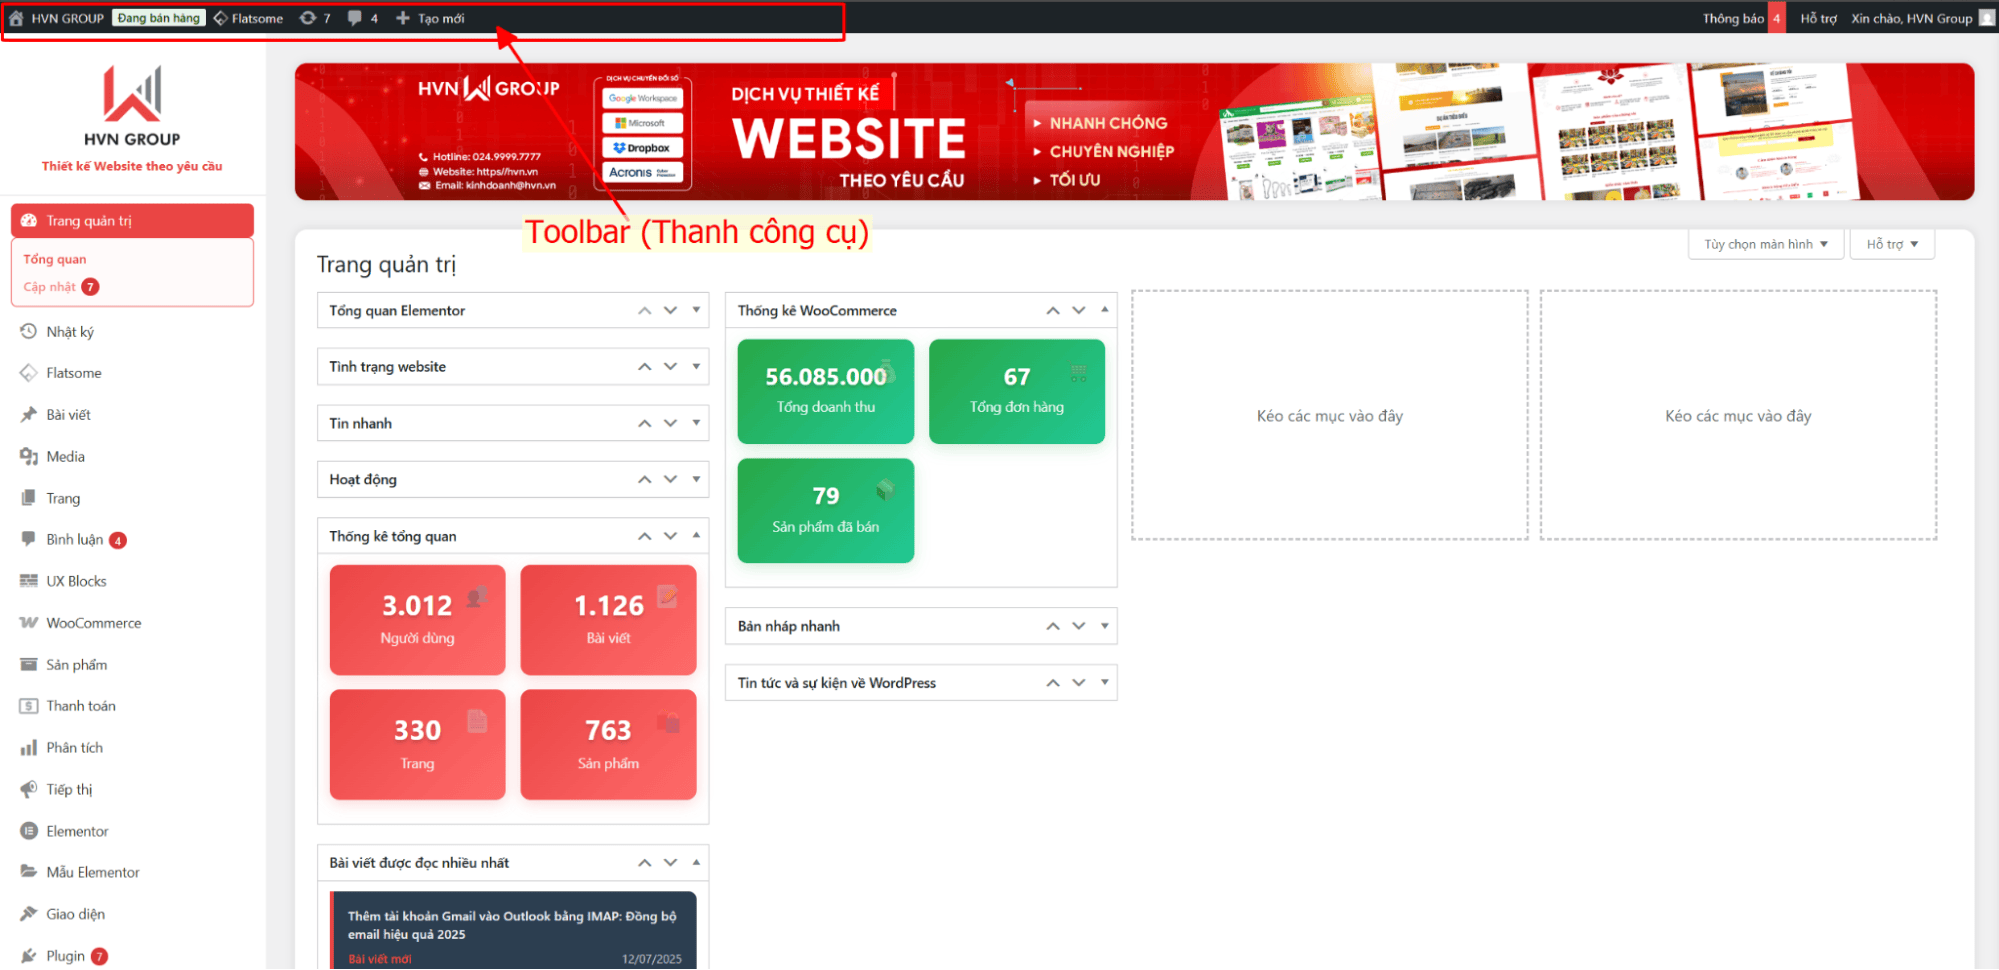Image resolution: width=1999 pixels, height=970 pixels.
Task: Collapse the Thống kê WooCommerce panel
Action: pos(1104,310)
